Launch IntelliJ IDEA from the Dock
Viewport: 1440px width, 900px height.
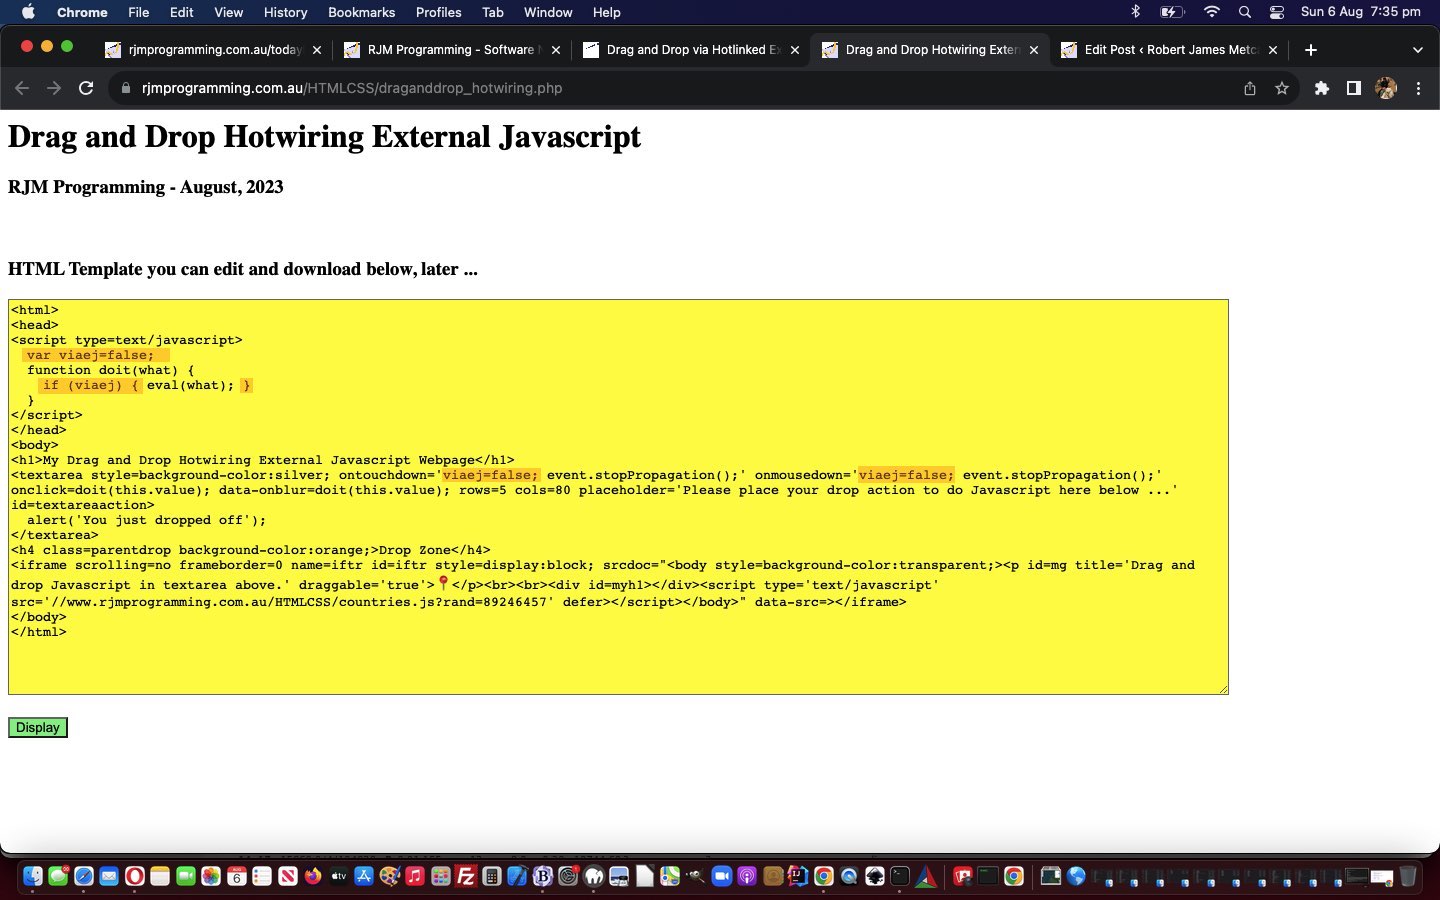pos(798,877)
